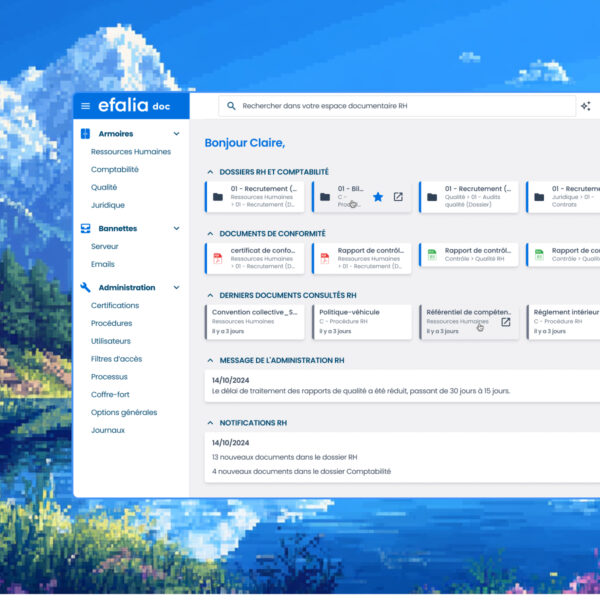Image resolution: width=600 pixels, height=600 pixels.
Task: Open Emails bannette
Action: point(103,264)
